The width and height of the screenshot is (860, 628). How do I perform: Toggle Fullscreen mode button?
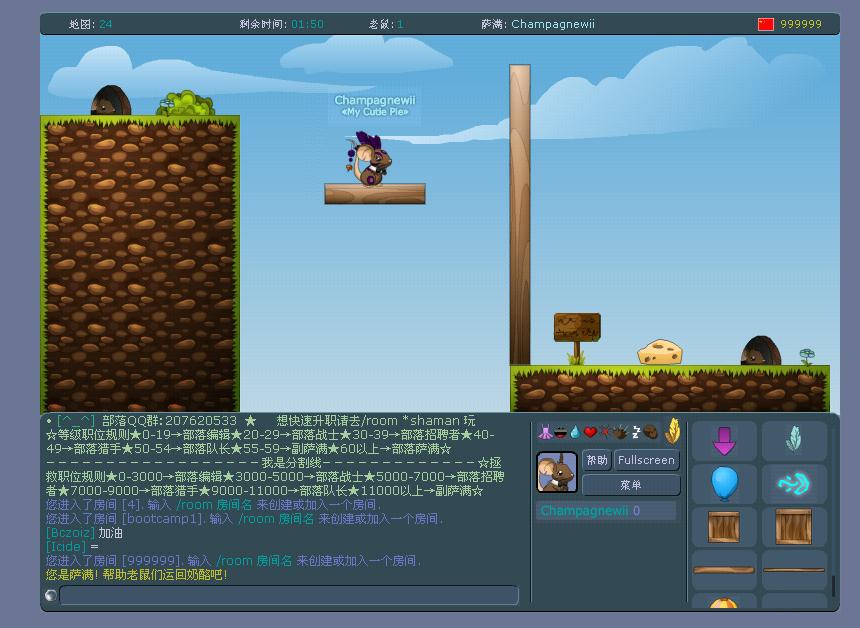tap(646, 460)
